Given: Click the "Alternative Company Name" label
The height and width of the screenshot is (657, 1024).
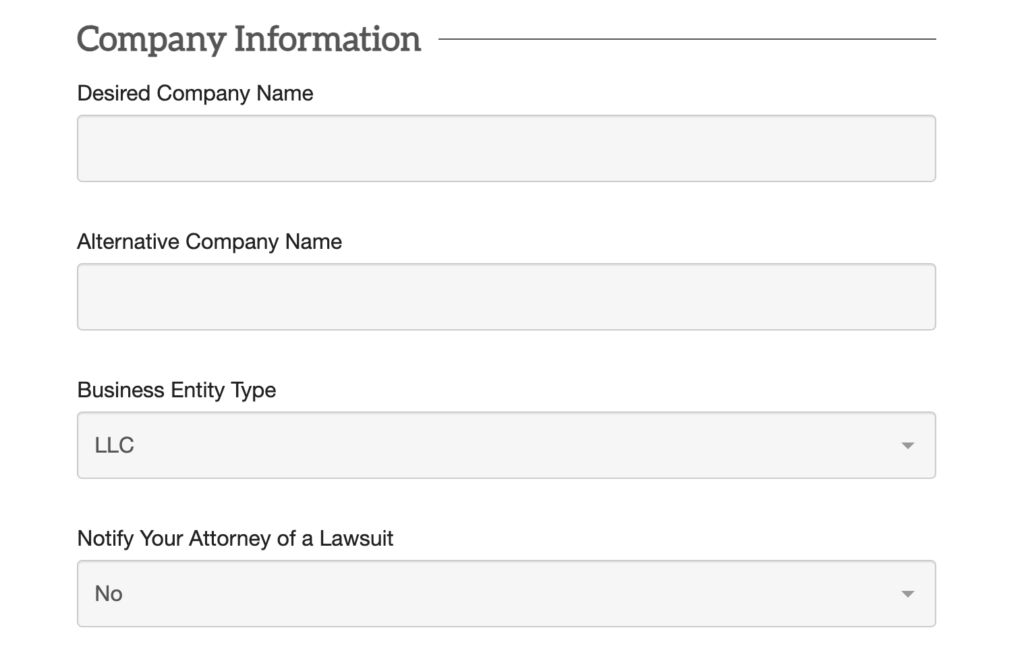Looking at the screenshot, I should 209,242.
